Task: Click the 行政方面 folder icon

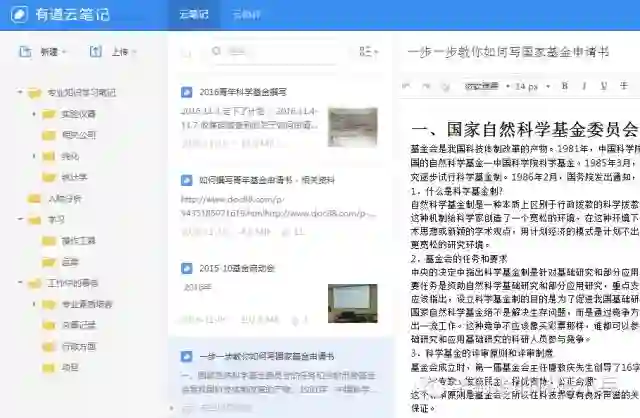Action: [x=49, y=347]
